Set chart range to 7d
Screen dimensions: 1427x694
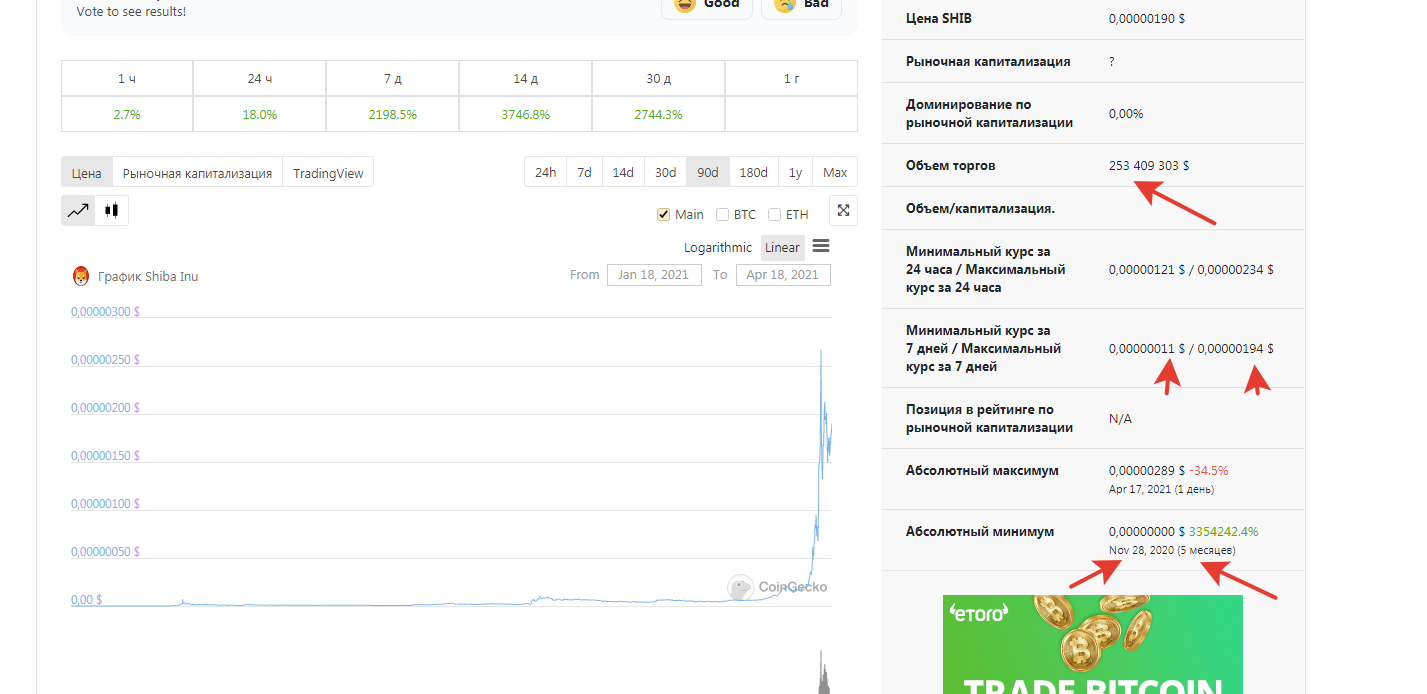584,172
